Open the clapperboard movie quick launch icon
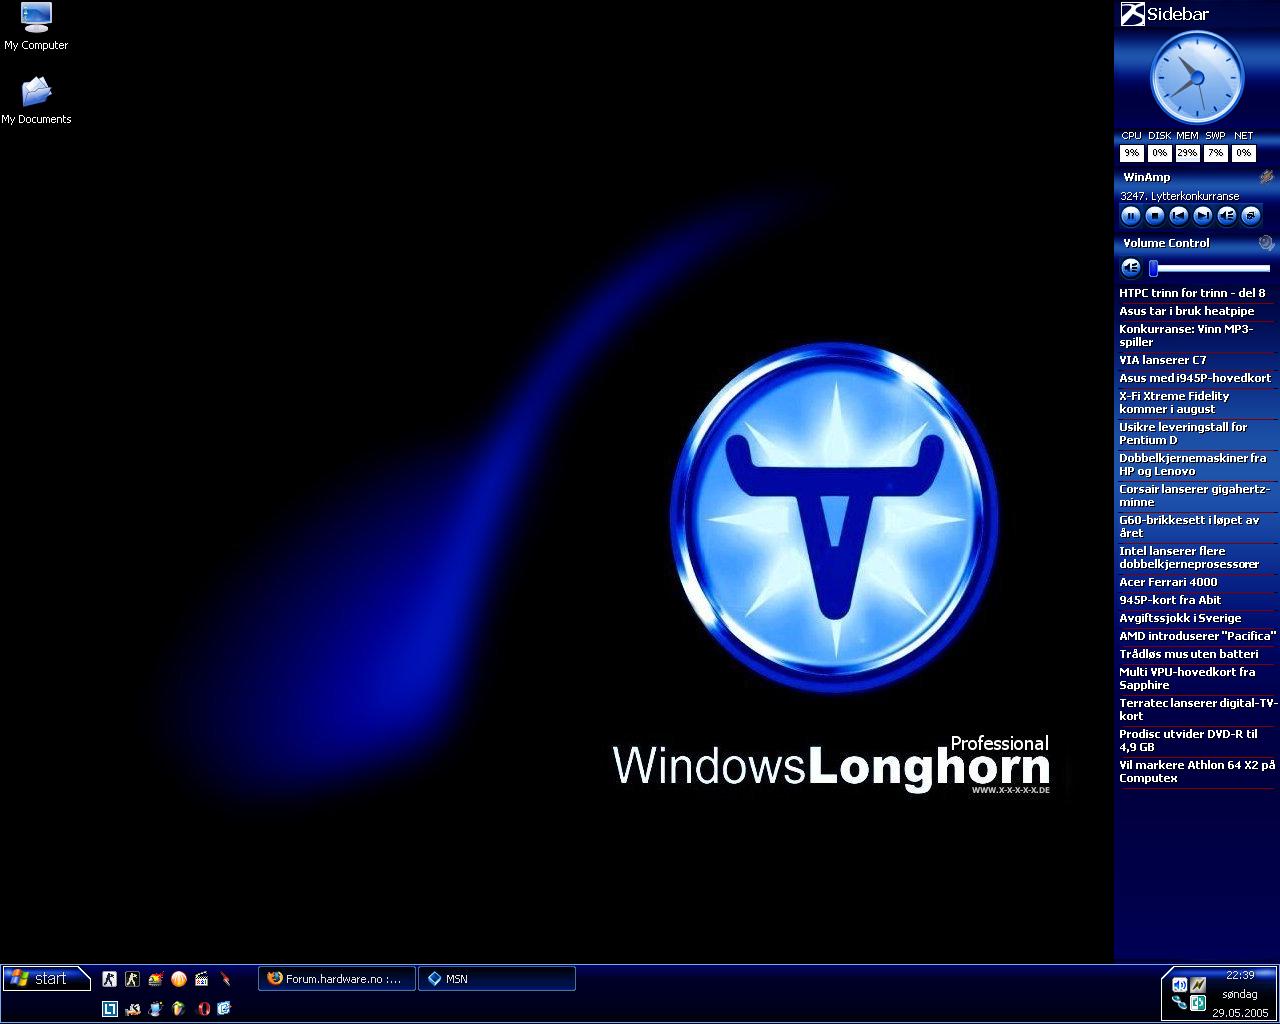 202,979
